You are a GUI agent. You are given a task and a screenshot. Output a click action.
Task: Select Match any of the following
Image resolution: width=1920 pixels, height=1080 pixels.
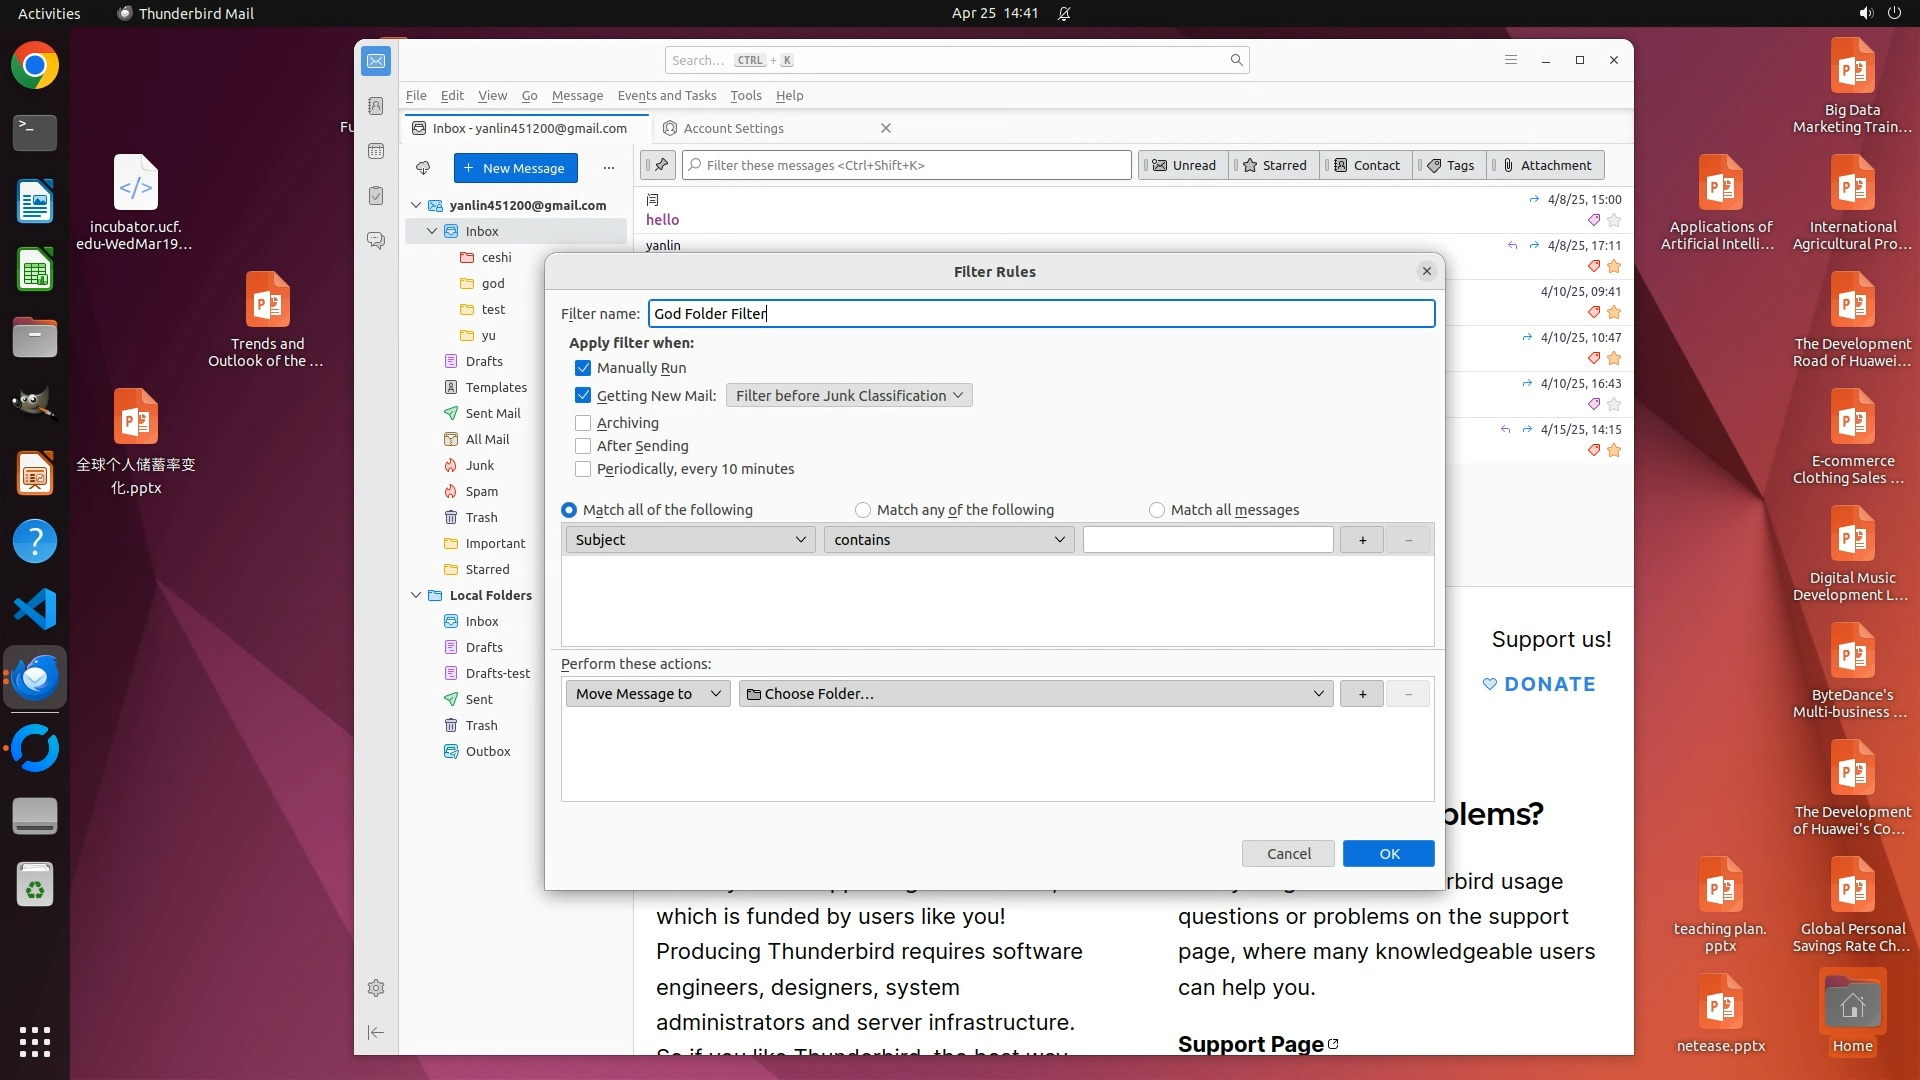[863, 510]
